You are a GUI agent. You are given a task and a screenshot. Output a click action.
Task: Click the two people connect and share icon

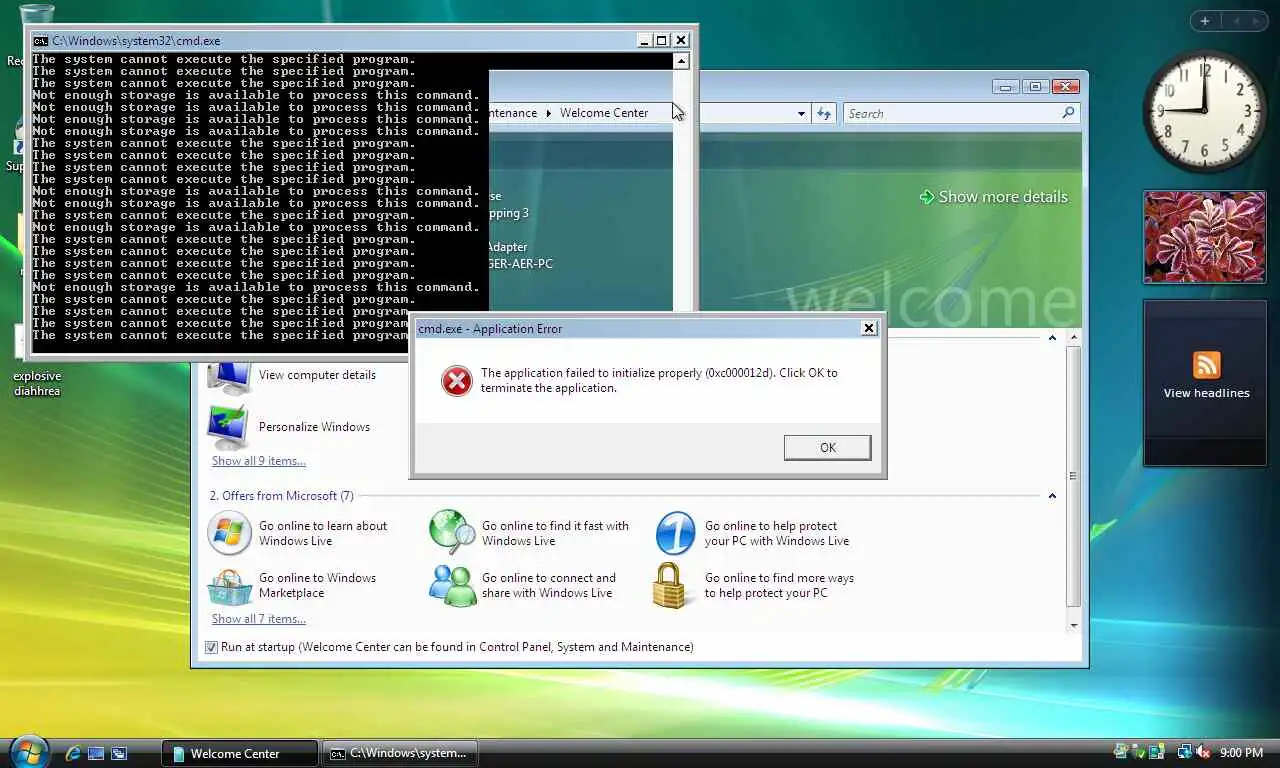(453, 585)
